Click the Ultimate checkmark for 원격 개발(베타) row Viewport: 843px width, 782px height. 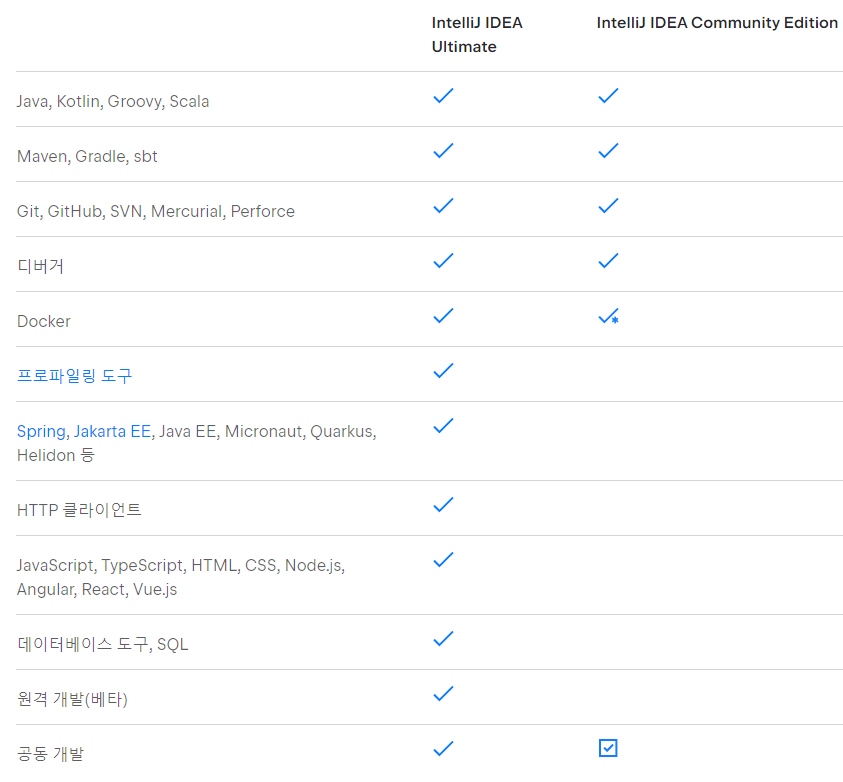pos(443,693)
